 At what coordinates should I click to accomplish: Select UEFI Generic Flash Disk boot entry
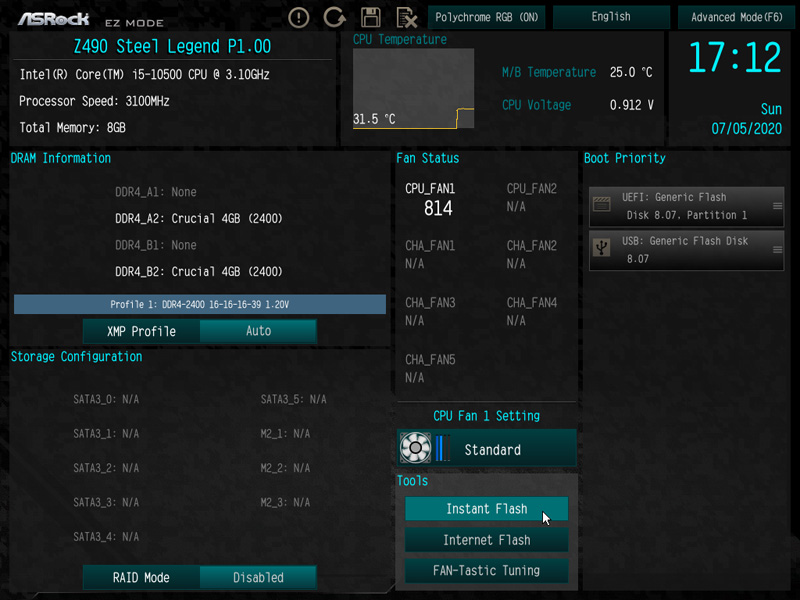click(x=686, y=206)
